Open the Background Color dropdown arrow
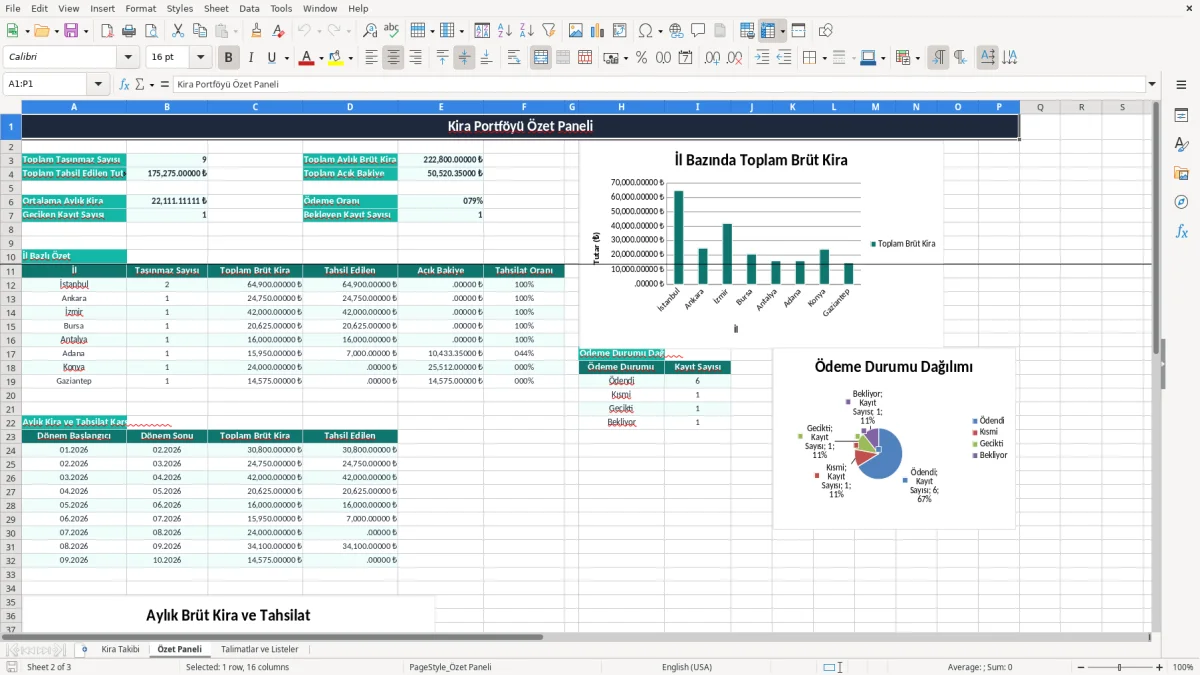Screen dimensions: 1200x675 tap(350, 58)
